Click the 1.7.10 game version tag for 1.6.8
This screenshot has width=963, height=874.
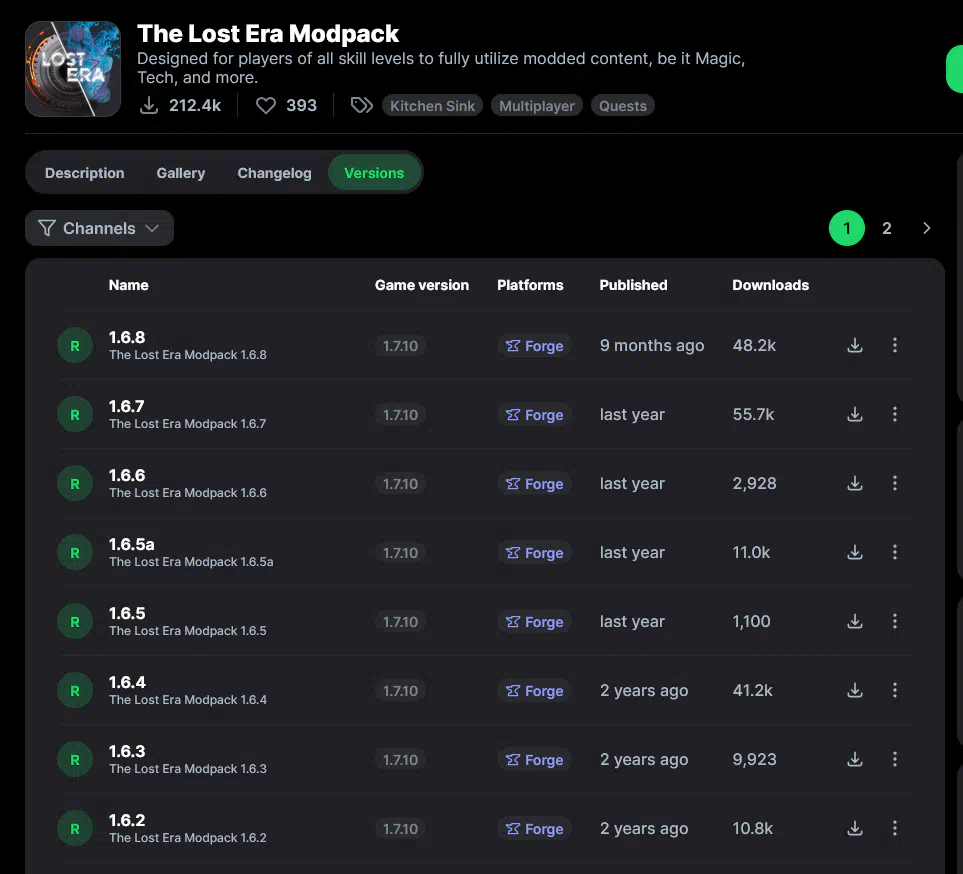click(401, 346)
